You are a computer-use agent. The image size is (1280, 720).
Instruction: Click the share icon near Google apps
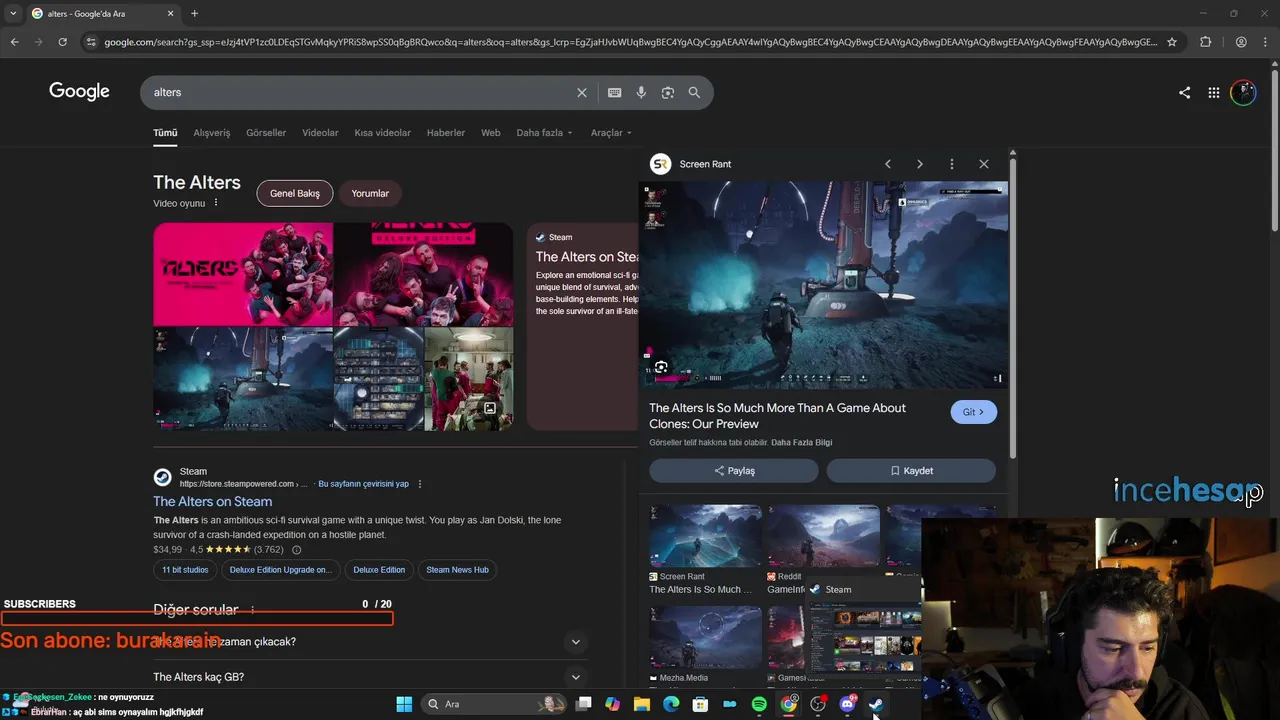coord(1185,92)
